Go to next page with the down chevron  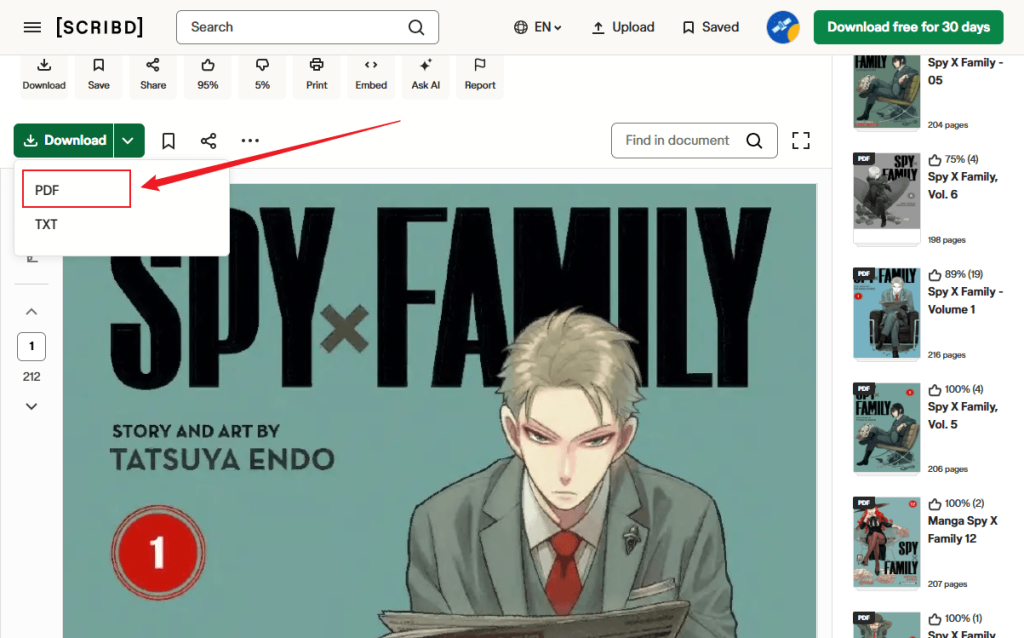(31, 406)
